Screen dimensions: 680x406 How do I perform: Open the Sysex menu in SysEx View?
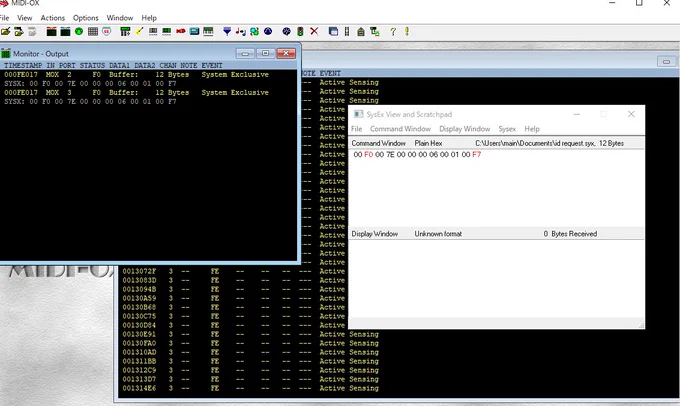[x=507, y=129]
